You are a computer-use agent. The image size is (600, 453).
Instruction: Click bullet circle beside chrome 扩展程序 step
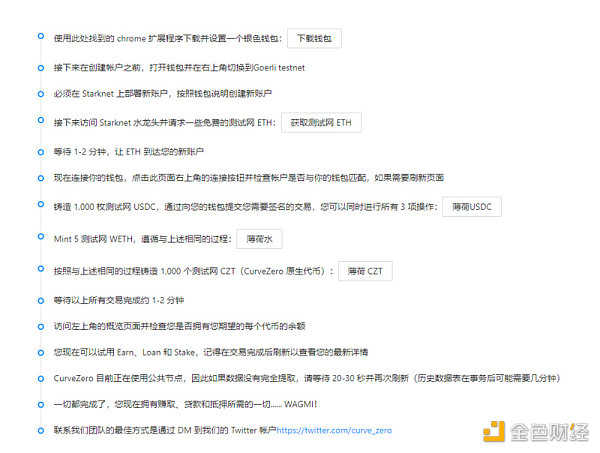(x=38, y=36)
